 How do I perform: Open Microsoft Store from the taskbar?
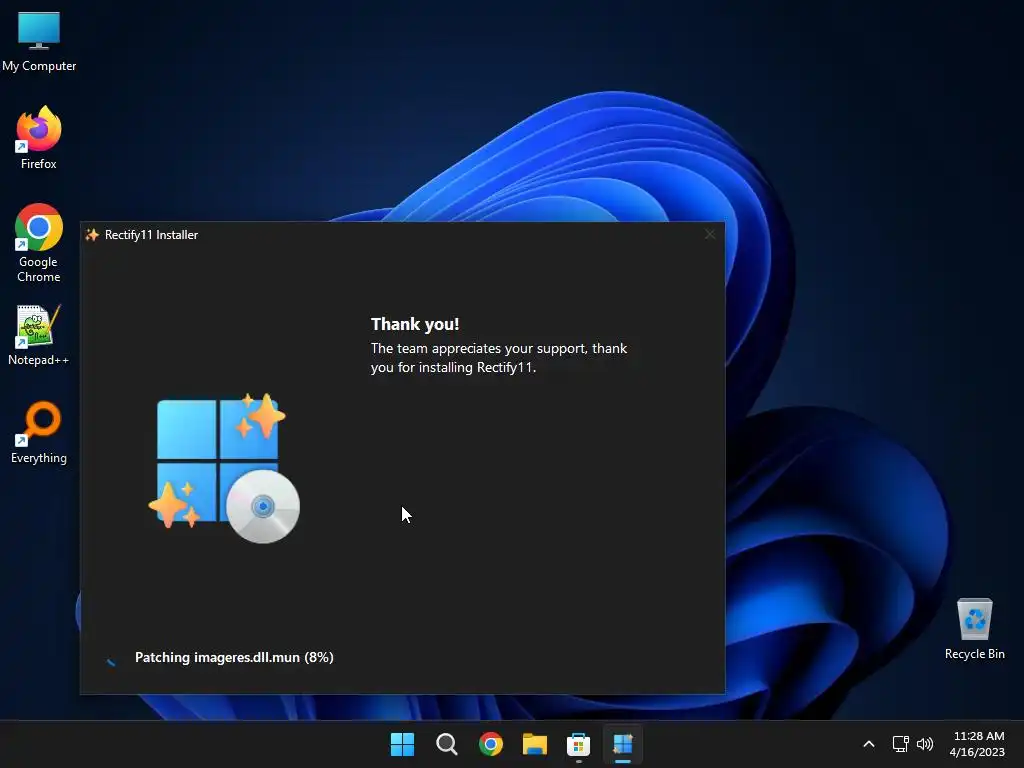[579, 744]
